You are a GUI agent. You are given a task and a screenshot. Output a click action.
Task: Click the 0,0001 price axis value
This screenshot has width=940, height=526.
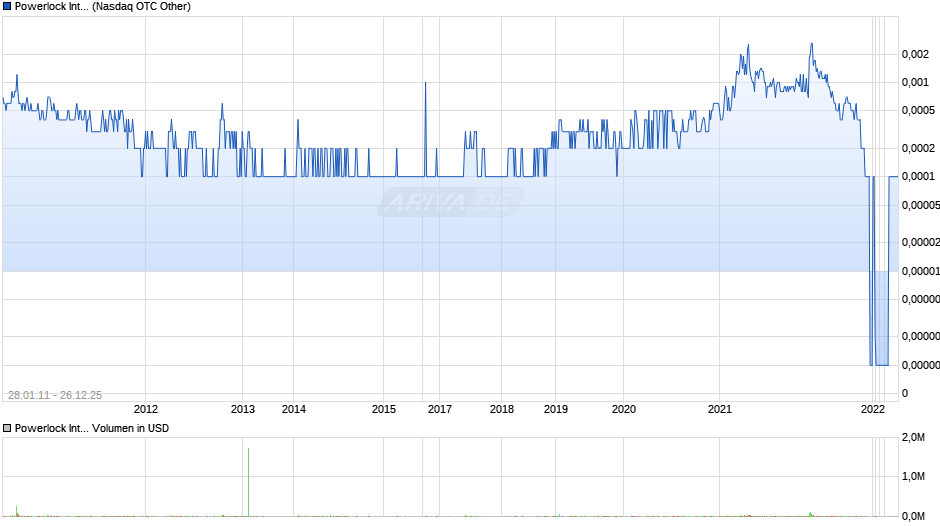tap(918, 176)
